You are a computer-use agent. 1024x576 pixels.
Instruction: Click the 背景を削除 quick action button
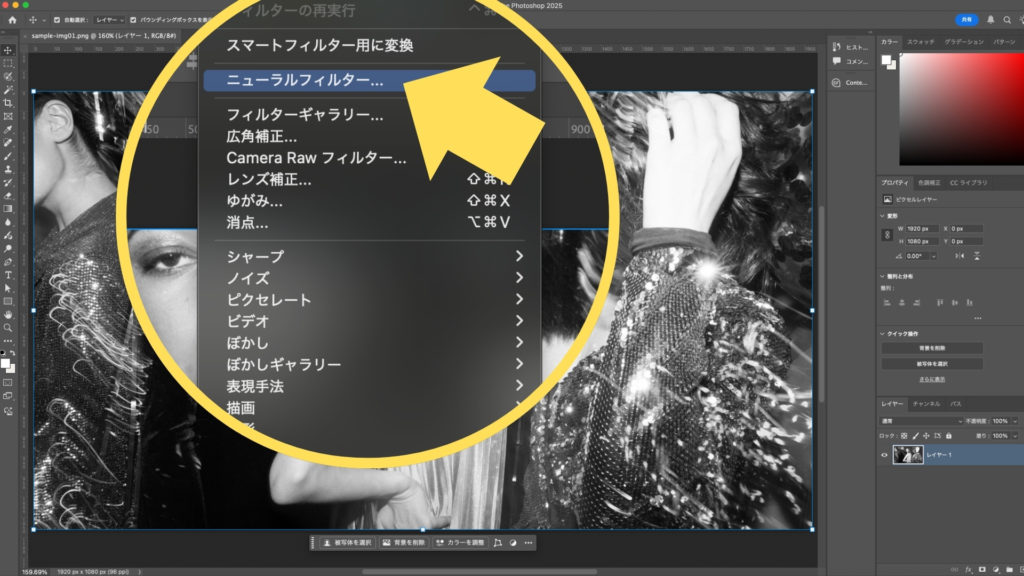[931, 348]
